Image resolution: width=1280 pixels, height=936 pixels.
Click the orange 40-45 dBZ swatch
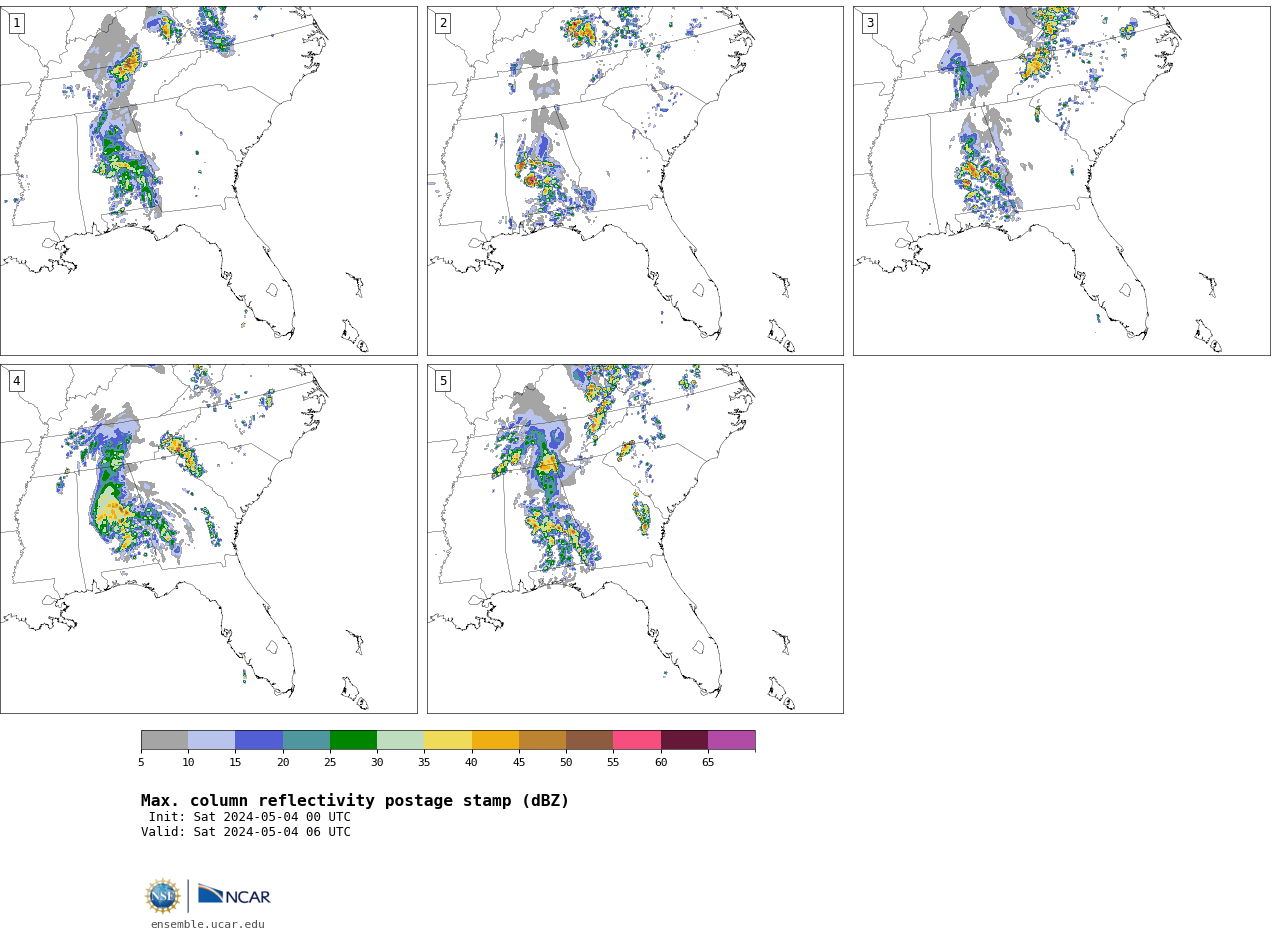(495, 740)
